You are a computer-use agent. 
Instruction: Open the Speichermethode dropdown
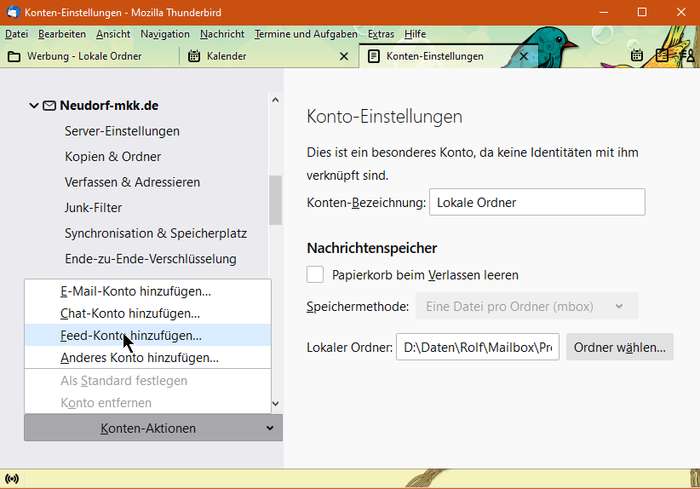(x=526, y=306)
